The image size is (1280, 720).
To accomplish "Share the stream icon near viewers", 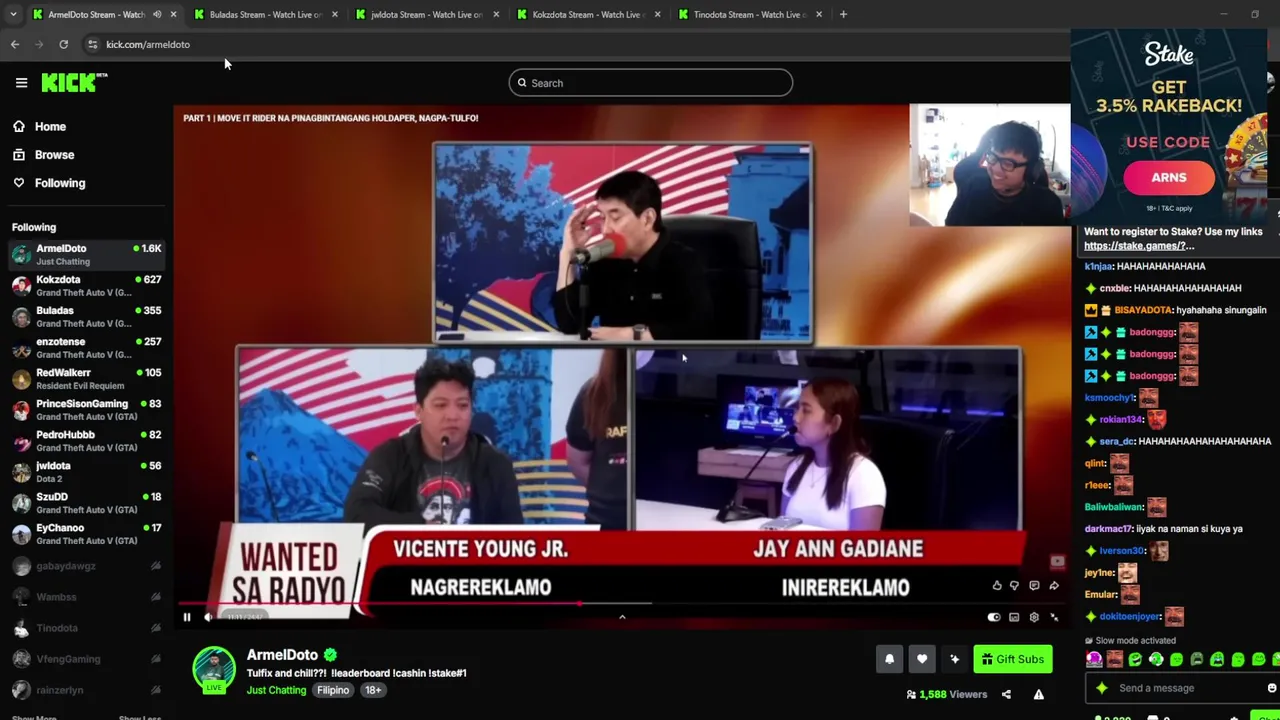I will point(1006,694).
